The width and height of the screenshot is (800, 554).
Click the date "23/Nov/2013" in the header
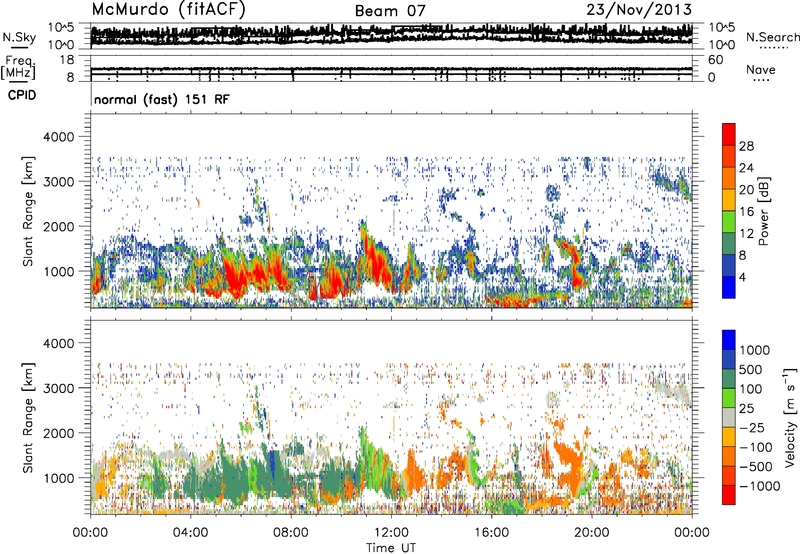pos(639,10)
